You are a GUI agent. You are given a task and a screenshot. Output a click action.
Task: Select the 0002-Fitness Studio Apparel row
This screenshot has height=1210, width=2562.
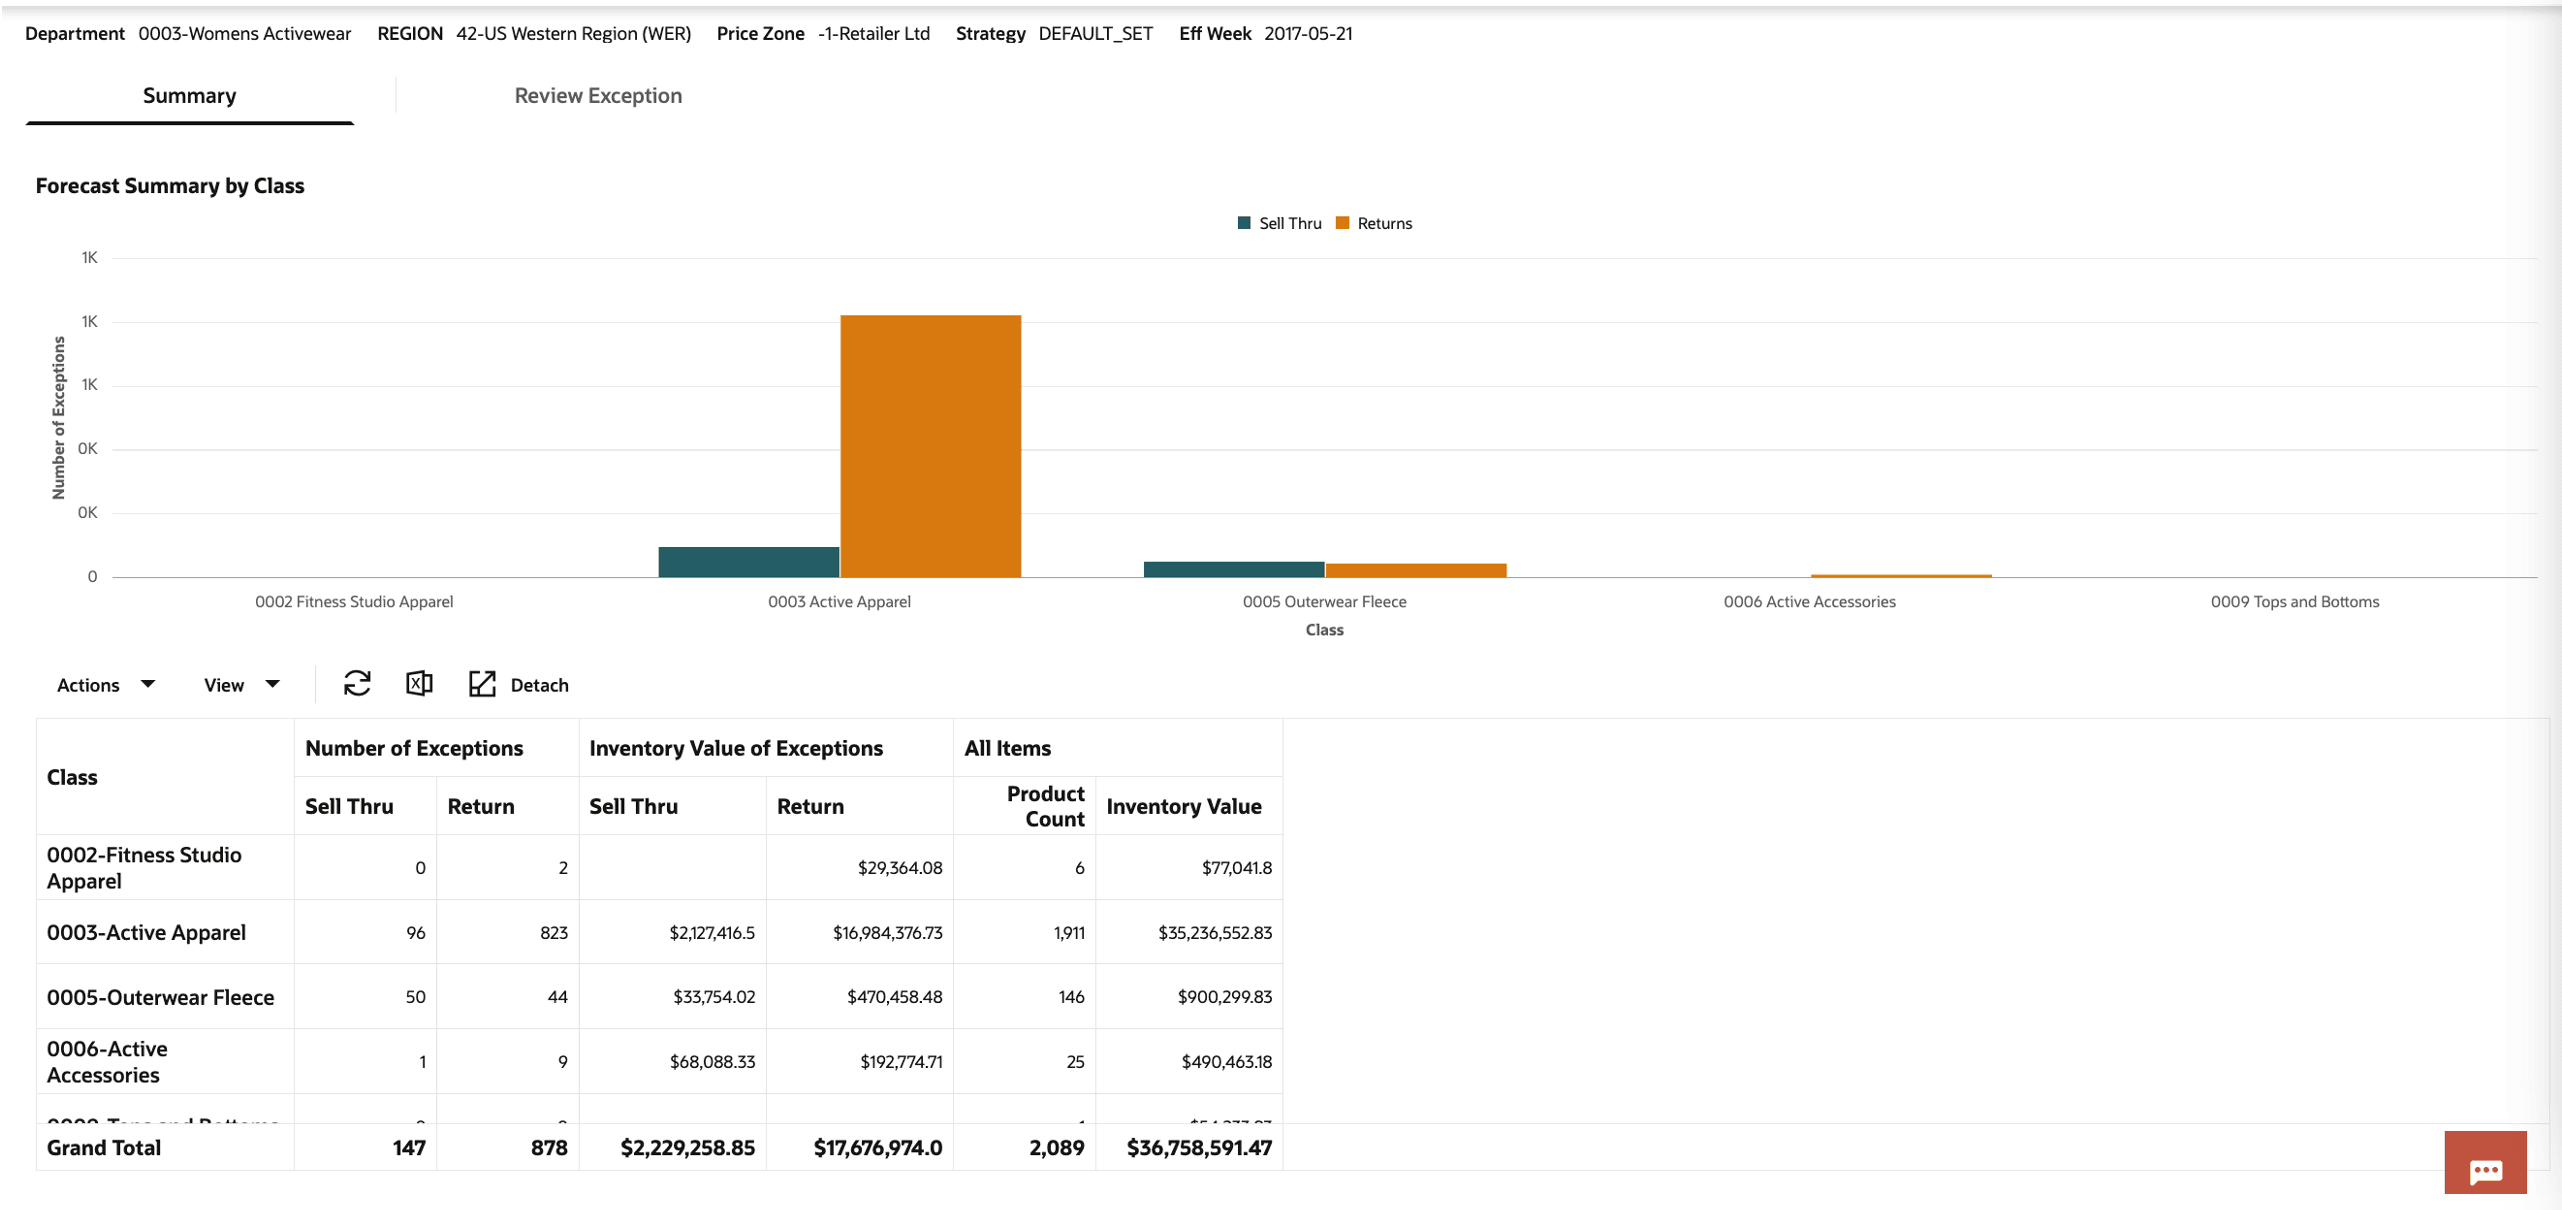click(x=144, y=867)
